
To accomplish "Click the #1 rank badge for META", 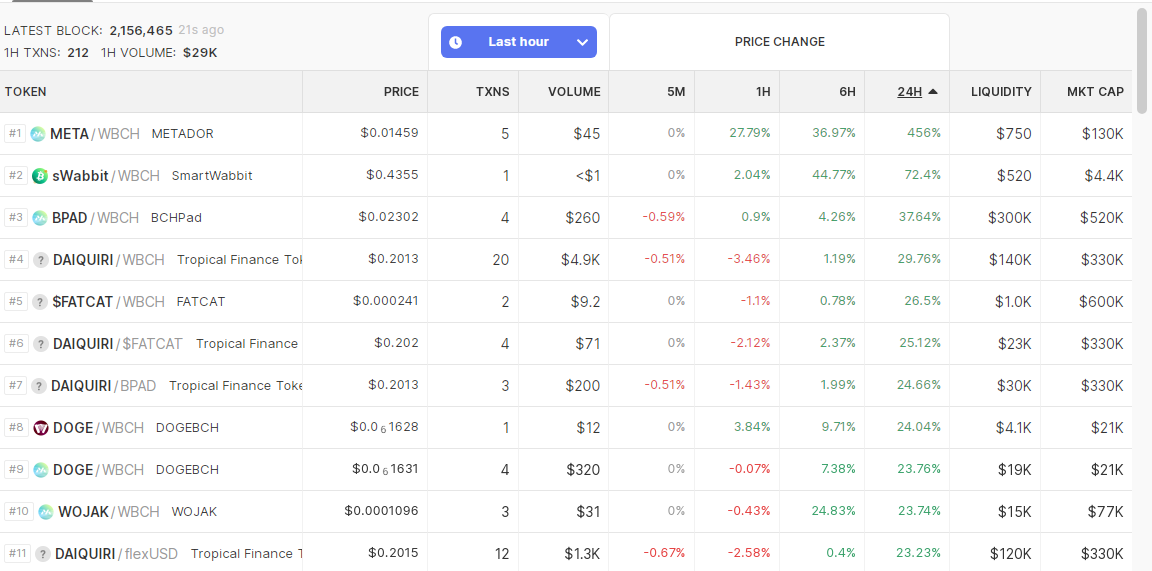I will pyautogui.click(x=15, y=134).
